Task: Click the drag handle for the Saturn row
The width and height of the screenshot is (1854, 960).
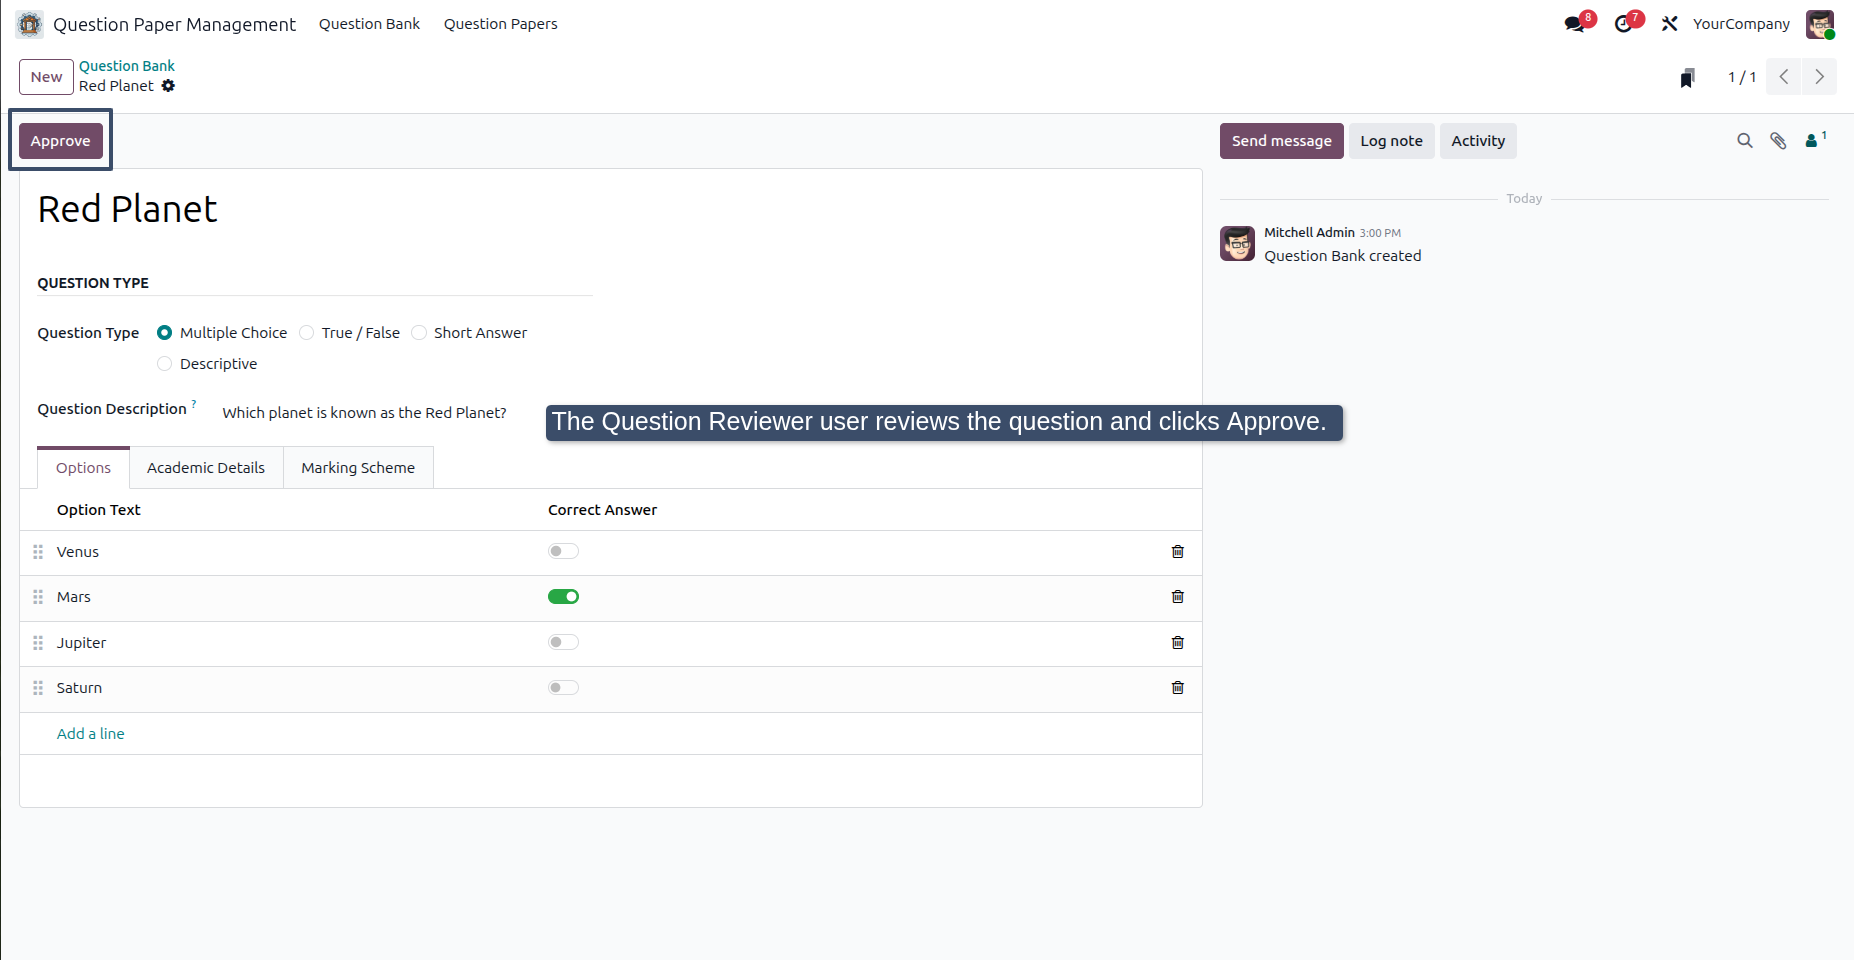Action: pos(38,688)
